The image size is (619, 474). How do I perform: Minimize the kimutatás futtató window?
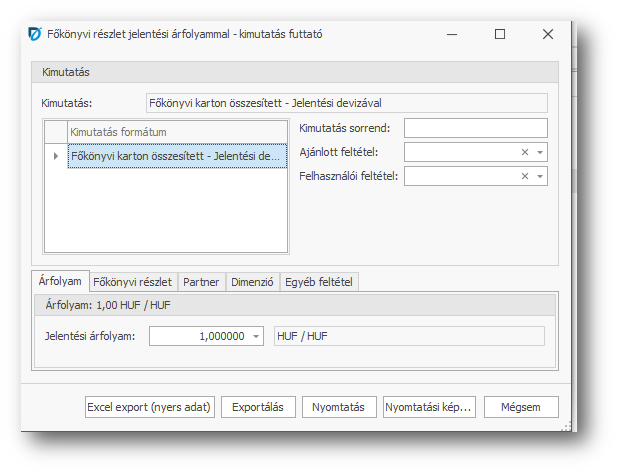click(452, 34)
